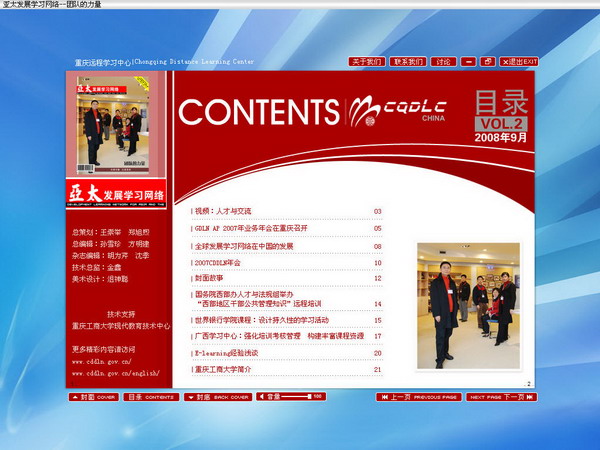Jump to 封底 BACK COVER
This screenshot has height=450, width=600.
[218, 397]
